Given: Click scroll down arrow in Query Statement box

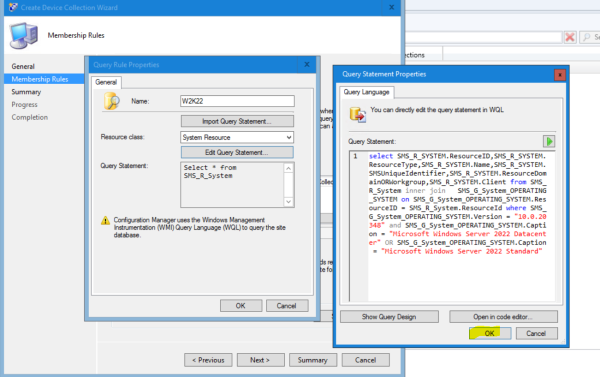Looking at the screenshot, I should pos(289,202).
